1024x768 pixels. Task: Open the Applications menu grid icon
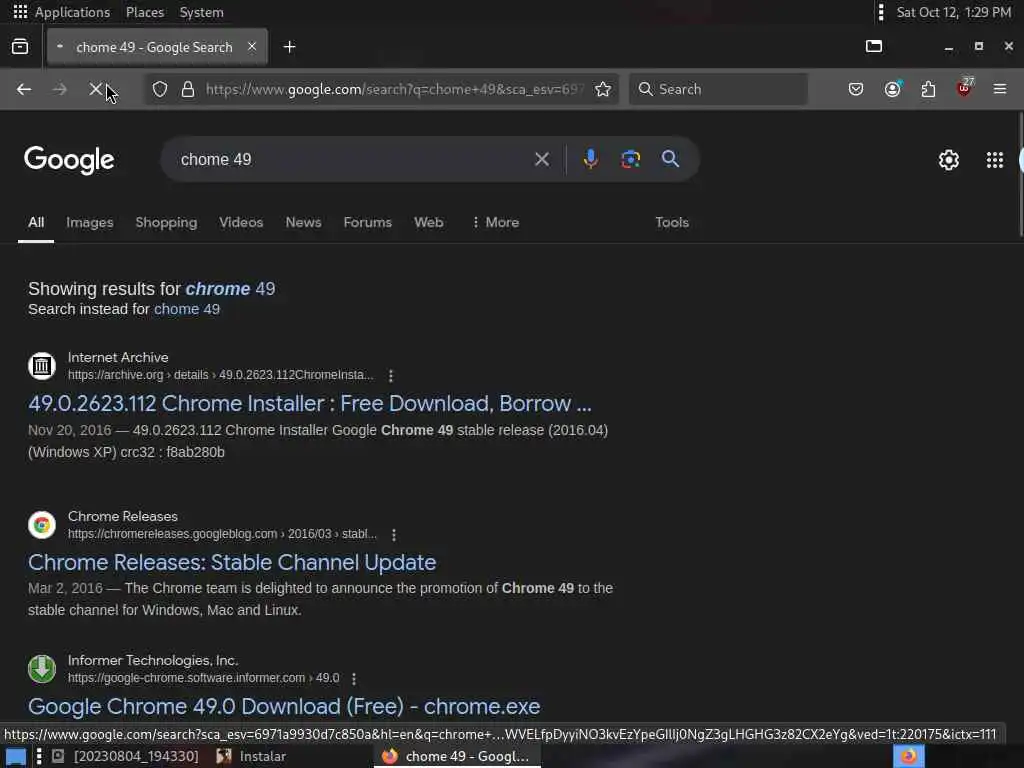tap(20, 12)
